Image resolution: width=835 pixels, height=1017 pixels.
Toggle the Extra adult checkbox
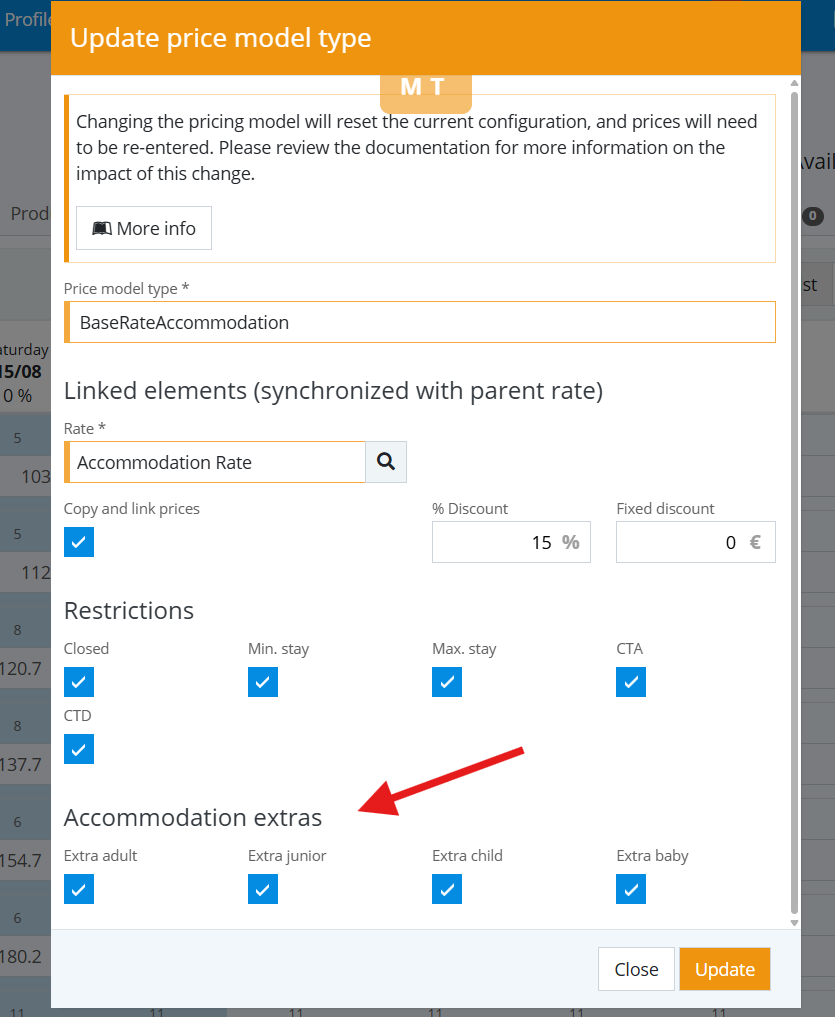click(79, 889)
